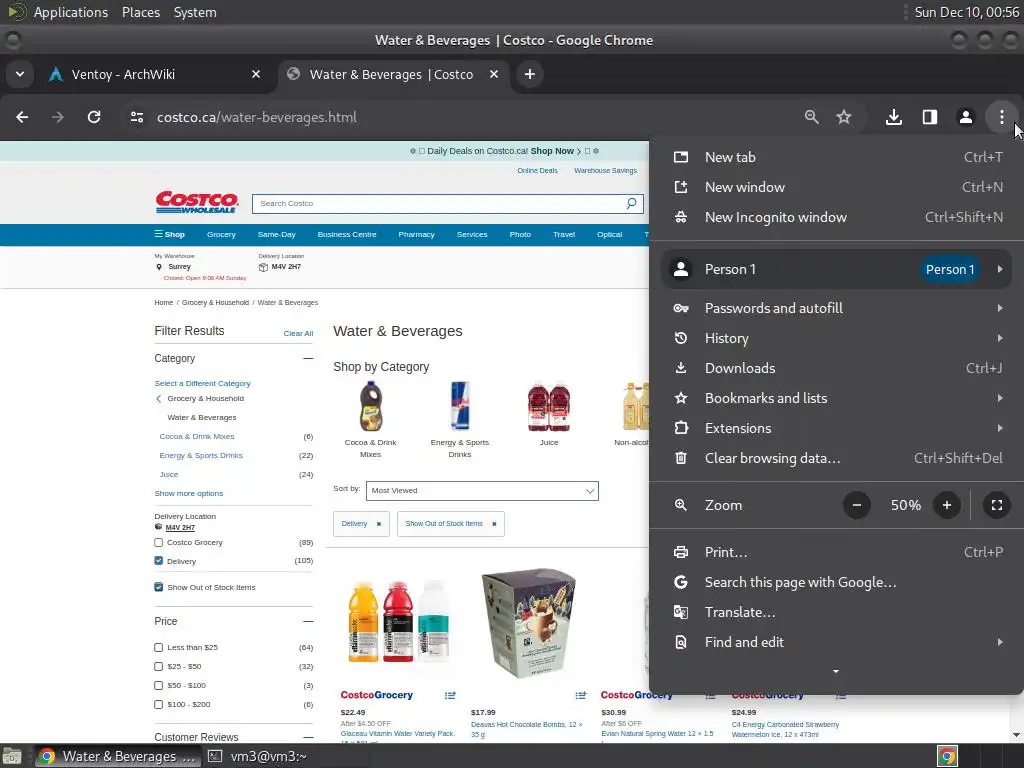The width and height of the screenshot is (1024, 768).
Task: Open Pharmacy in Costco nav bar
Action: [x=417, y=234]
